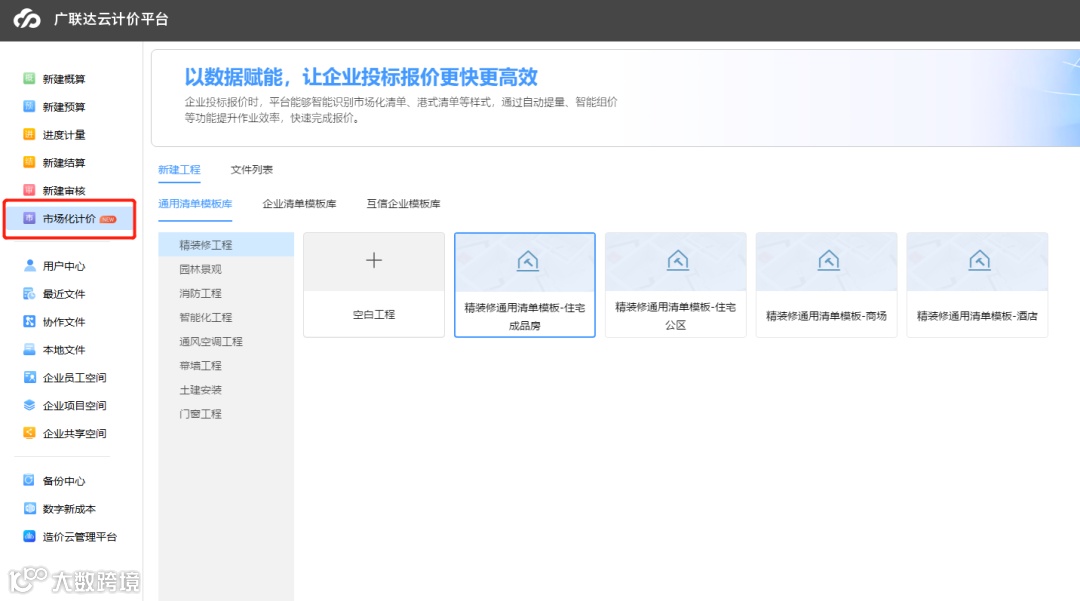The height and width of the screenshot is (601, 1080).
Task: Go to 备份中心
Action: coord(64,481)
